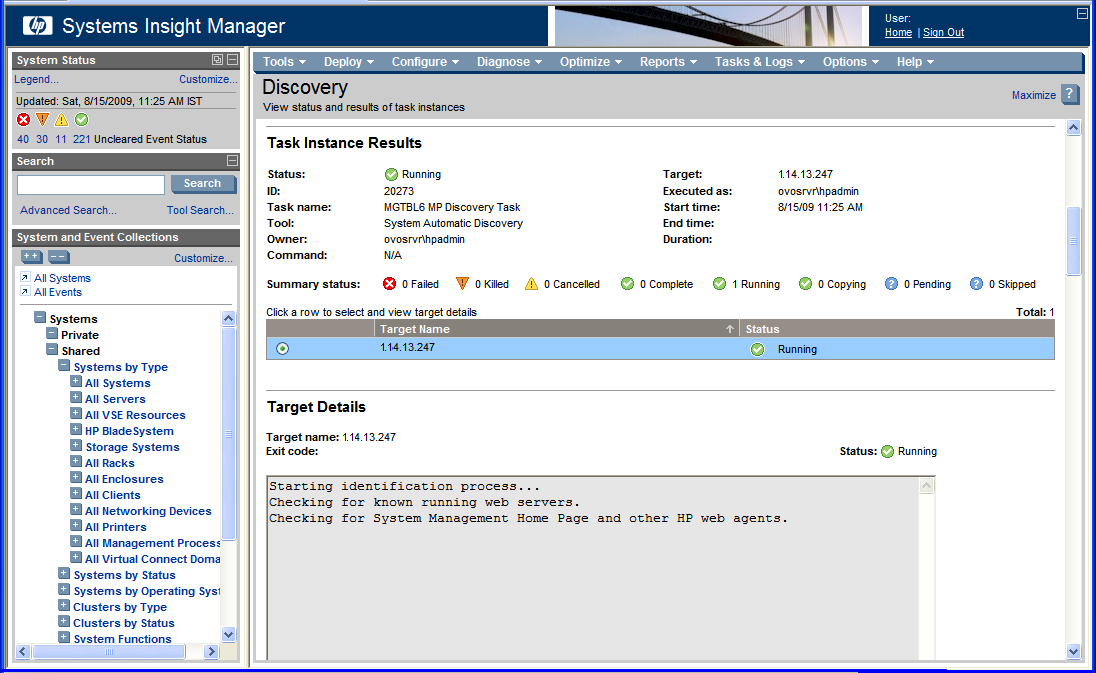1096x673 pixels.
Task: Open the Advanced Search link
Action: click(68, 210)
